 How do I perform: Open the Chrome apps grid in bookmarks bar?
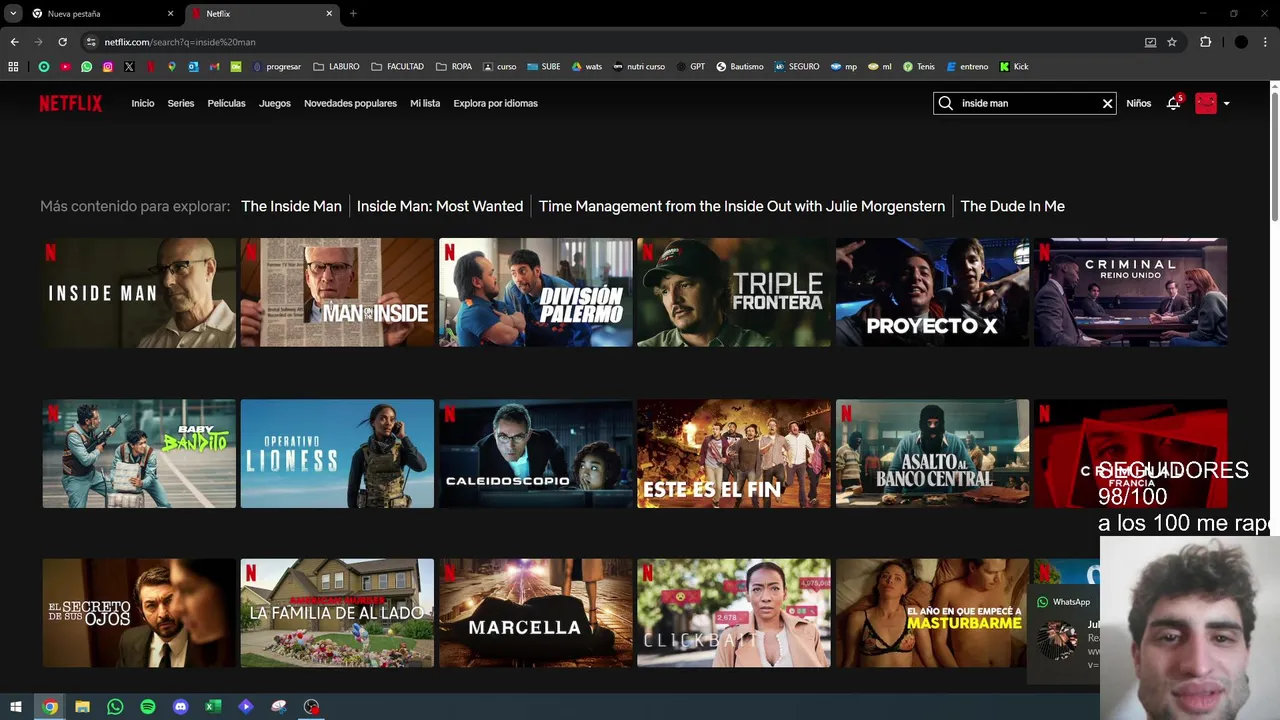13,67
